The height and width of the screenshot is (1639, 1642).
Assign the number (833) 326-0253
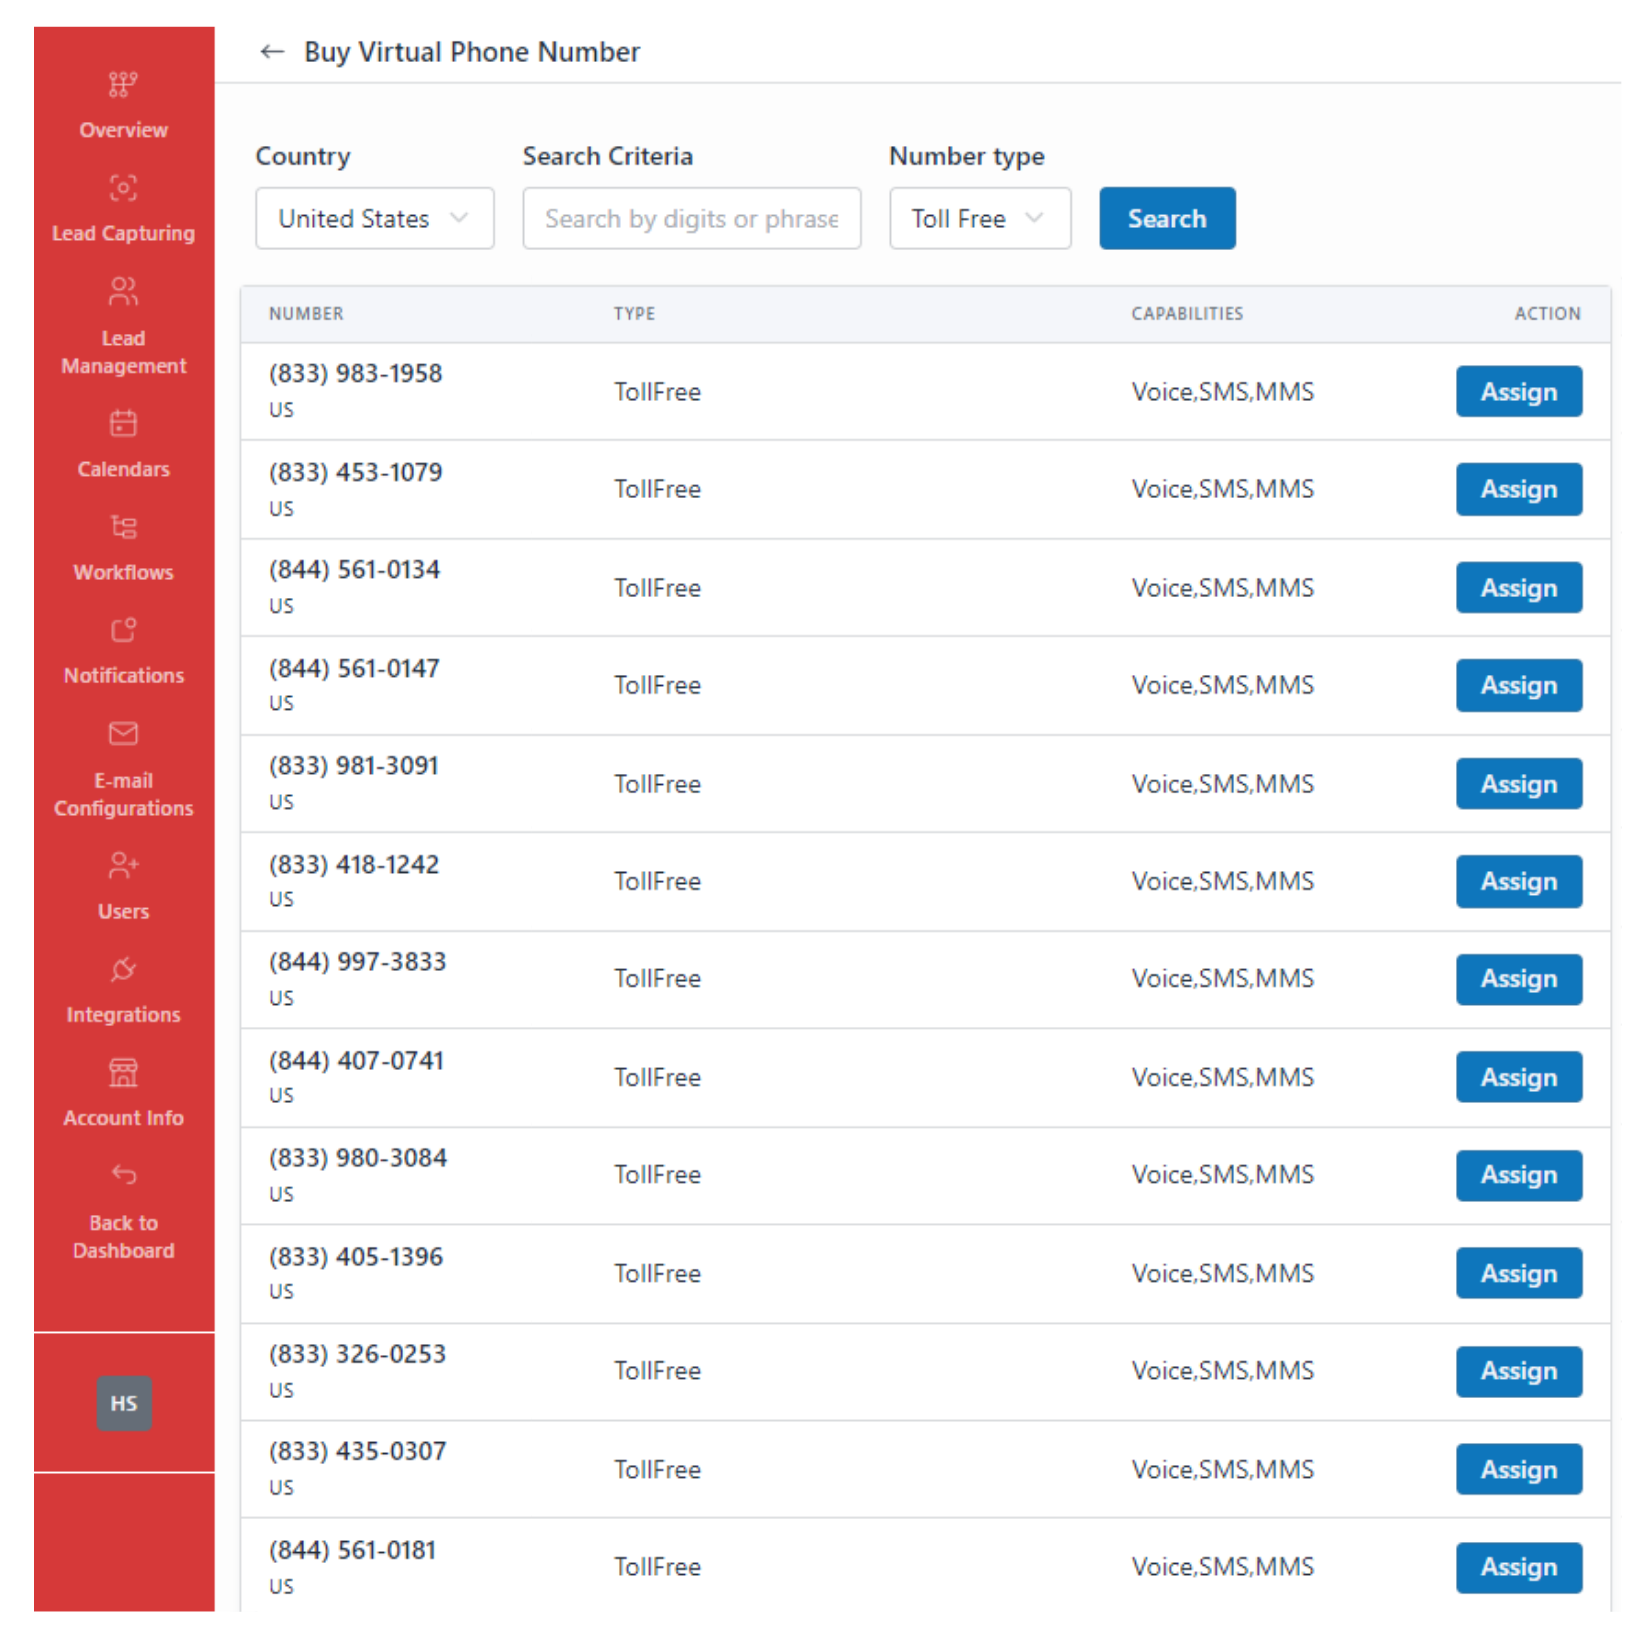point(1519,1371)
